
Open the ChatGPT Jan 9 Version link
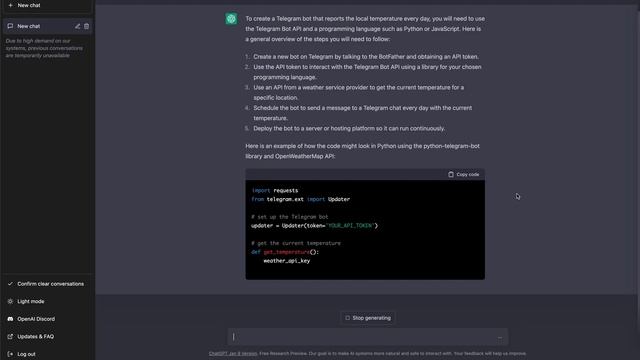tap(233, 353)
